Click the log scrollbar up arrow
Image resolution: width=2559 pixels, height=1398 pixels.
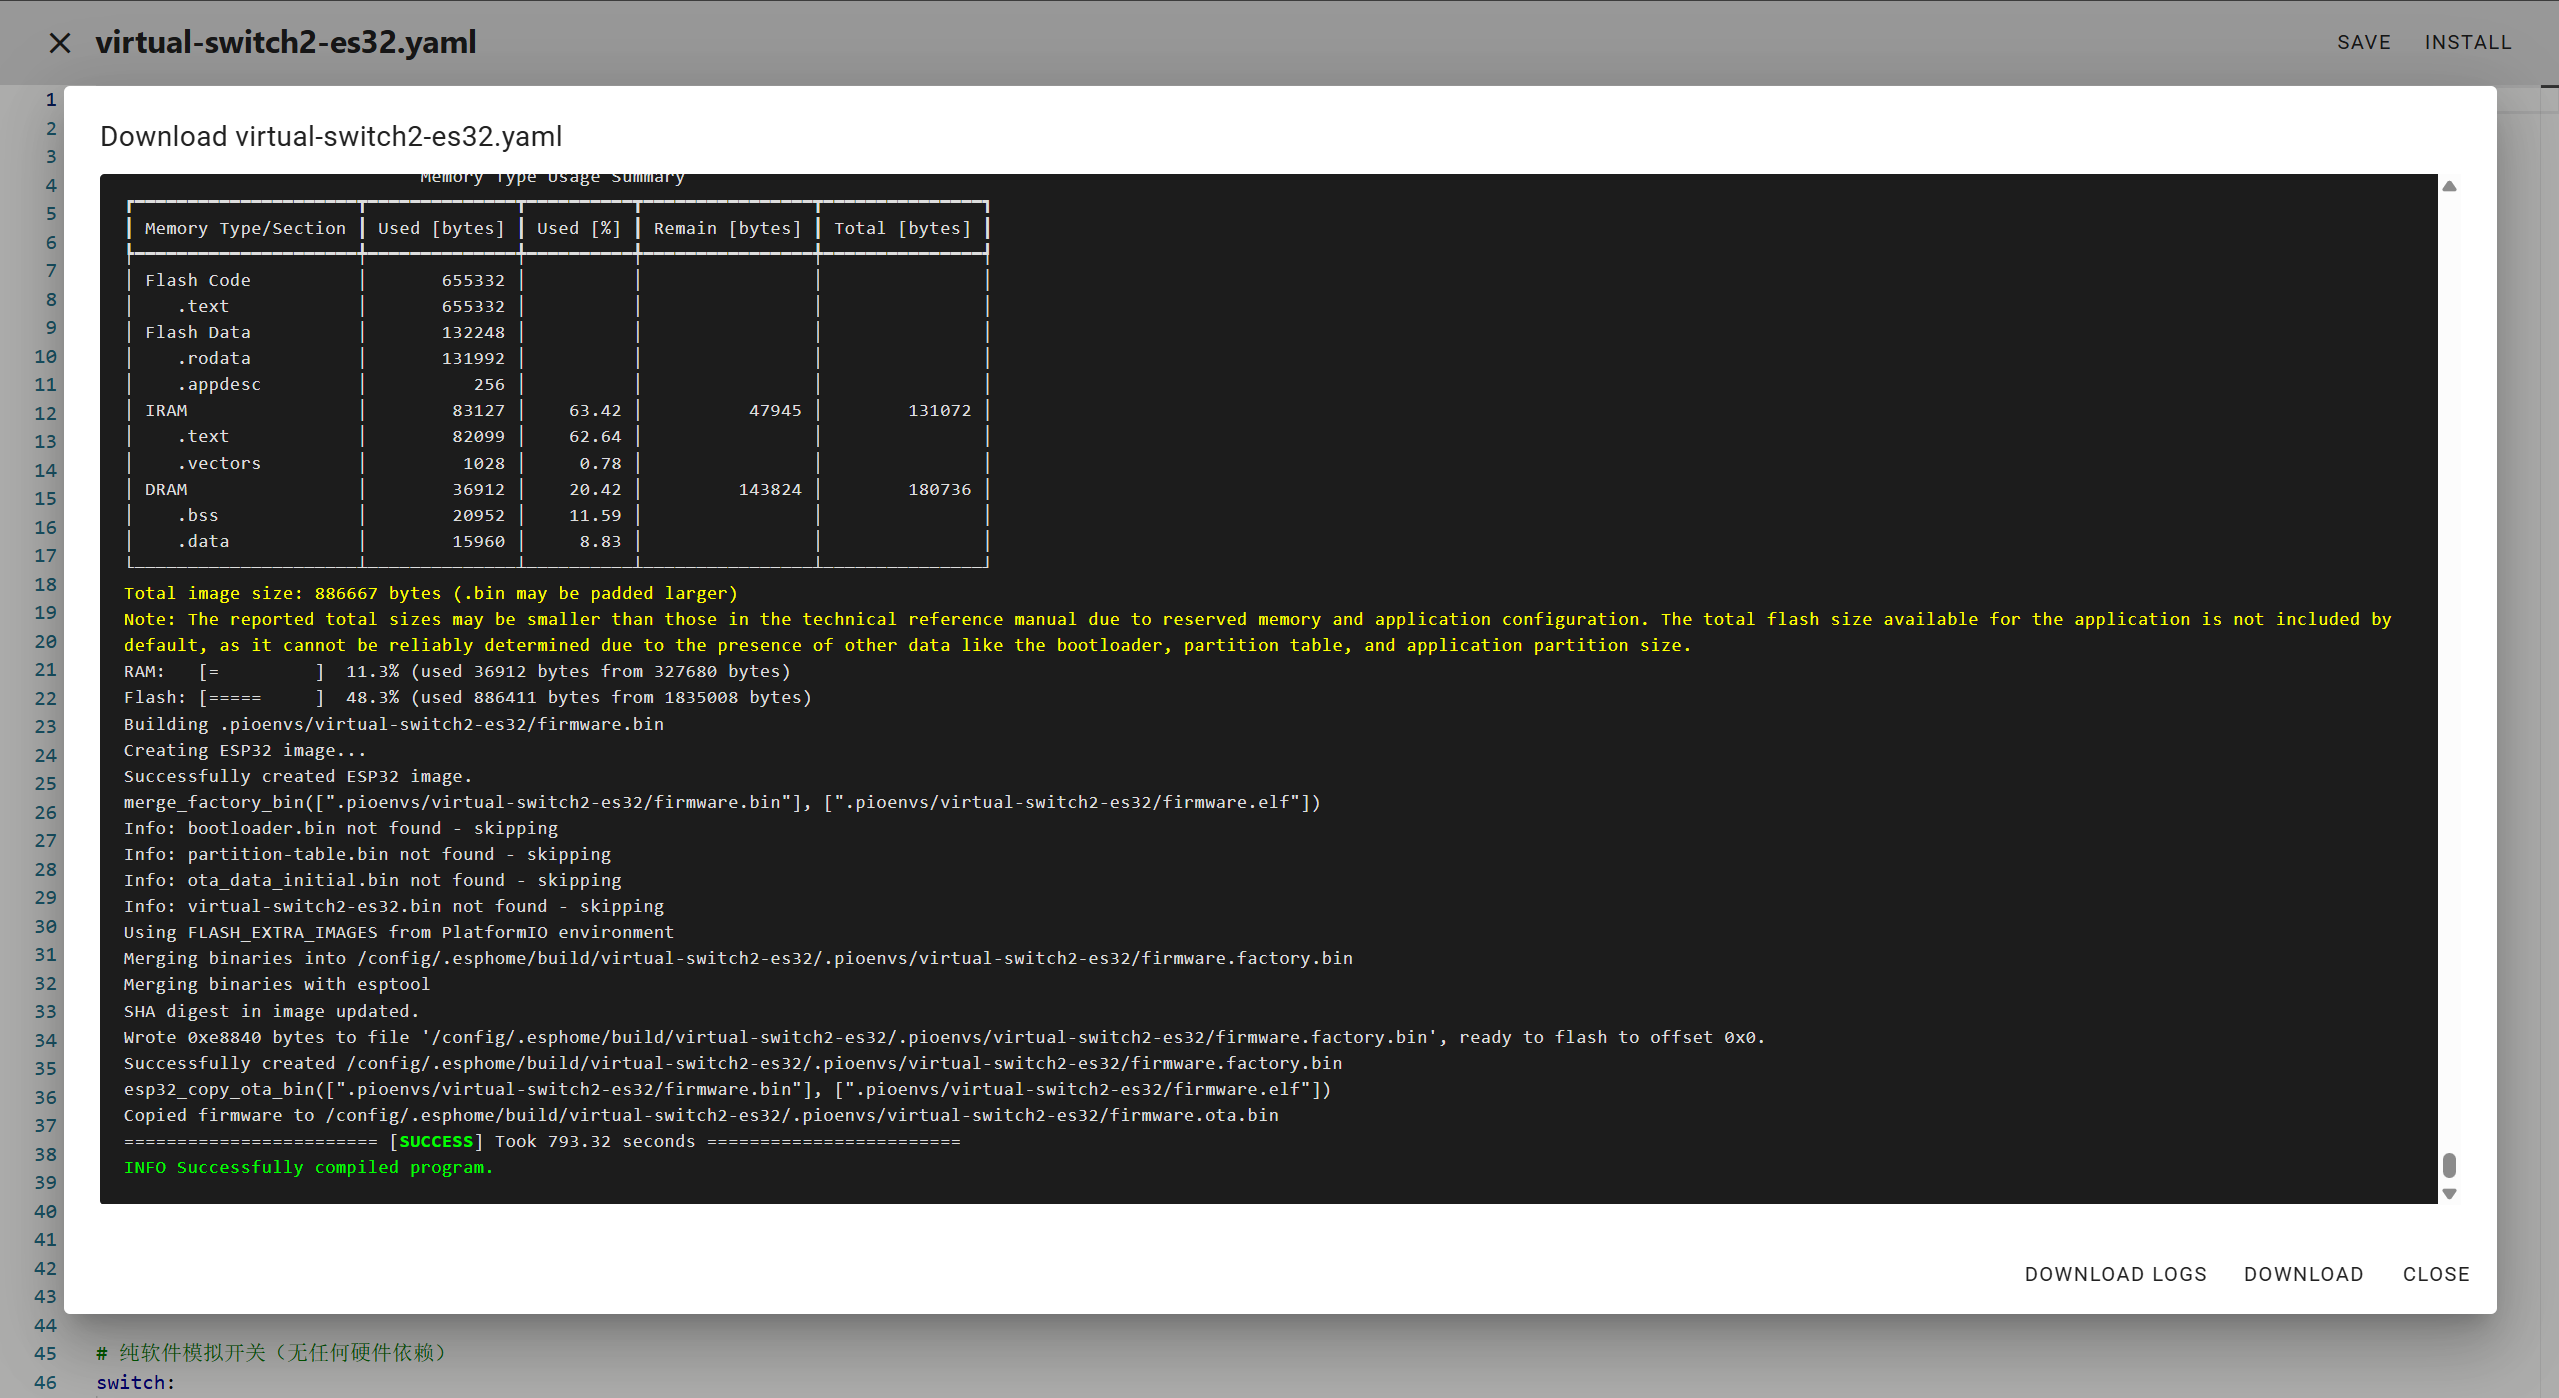pyautogui.click(x=2449, y=186)
